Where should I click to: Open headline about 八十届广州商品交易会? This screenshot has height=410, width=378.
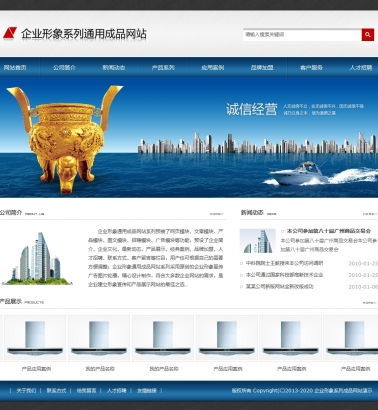click(329, 231)
